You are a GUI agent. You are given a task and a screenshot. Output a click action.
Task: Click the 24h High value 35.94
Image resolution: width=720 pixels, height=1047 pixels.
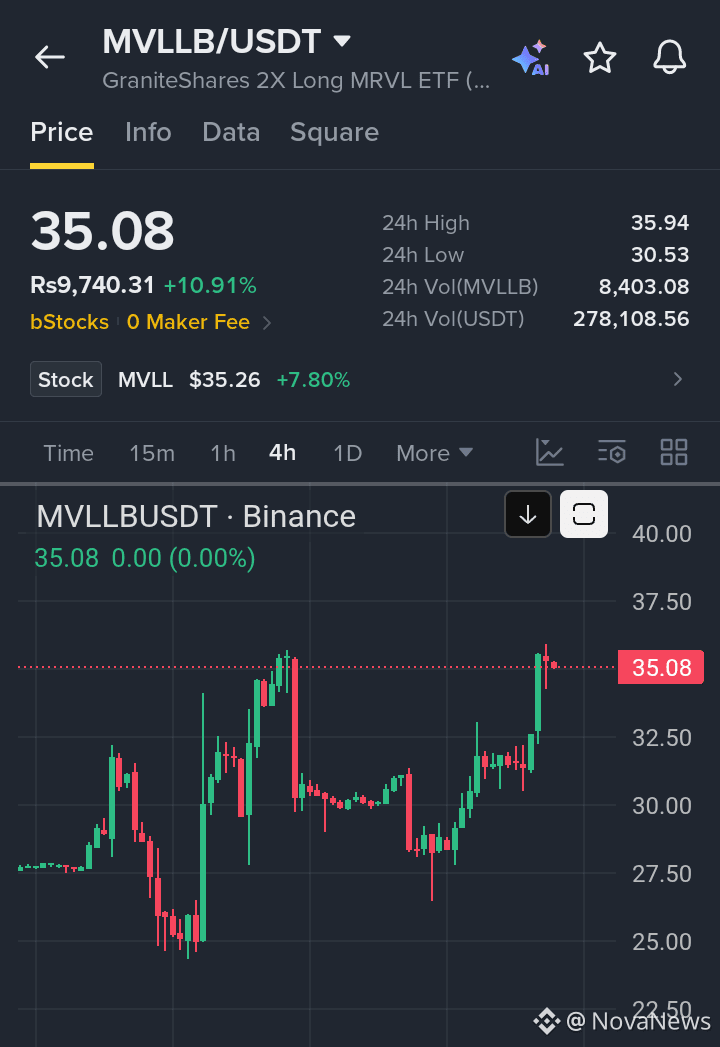pos(660,222)
